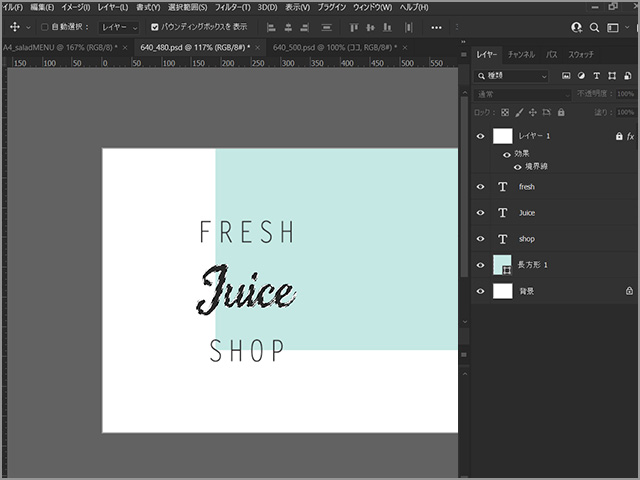The width and height of the screenshot is (640, 480).
Task: Select the Move tool icon in options bar
Action: 15,27
